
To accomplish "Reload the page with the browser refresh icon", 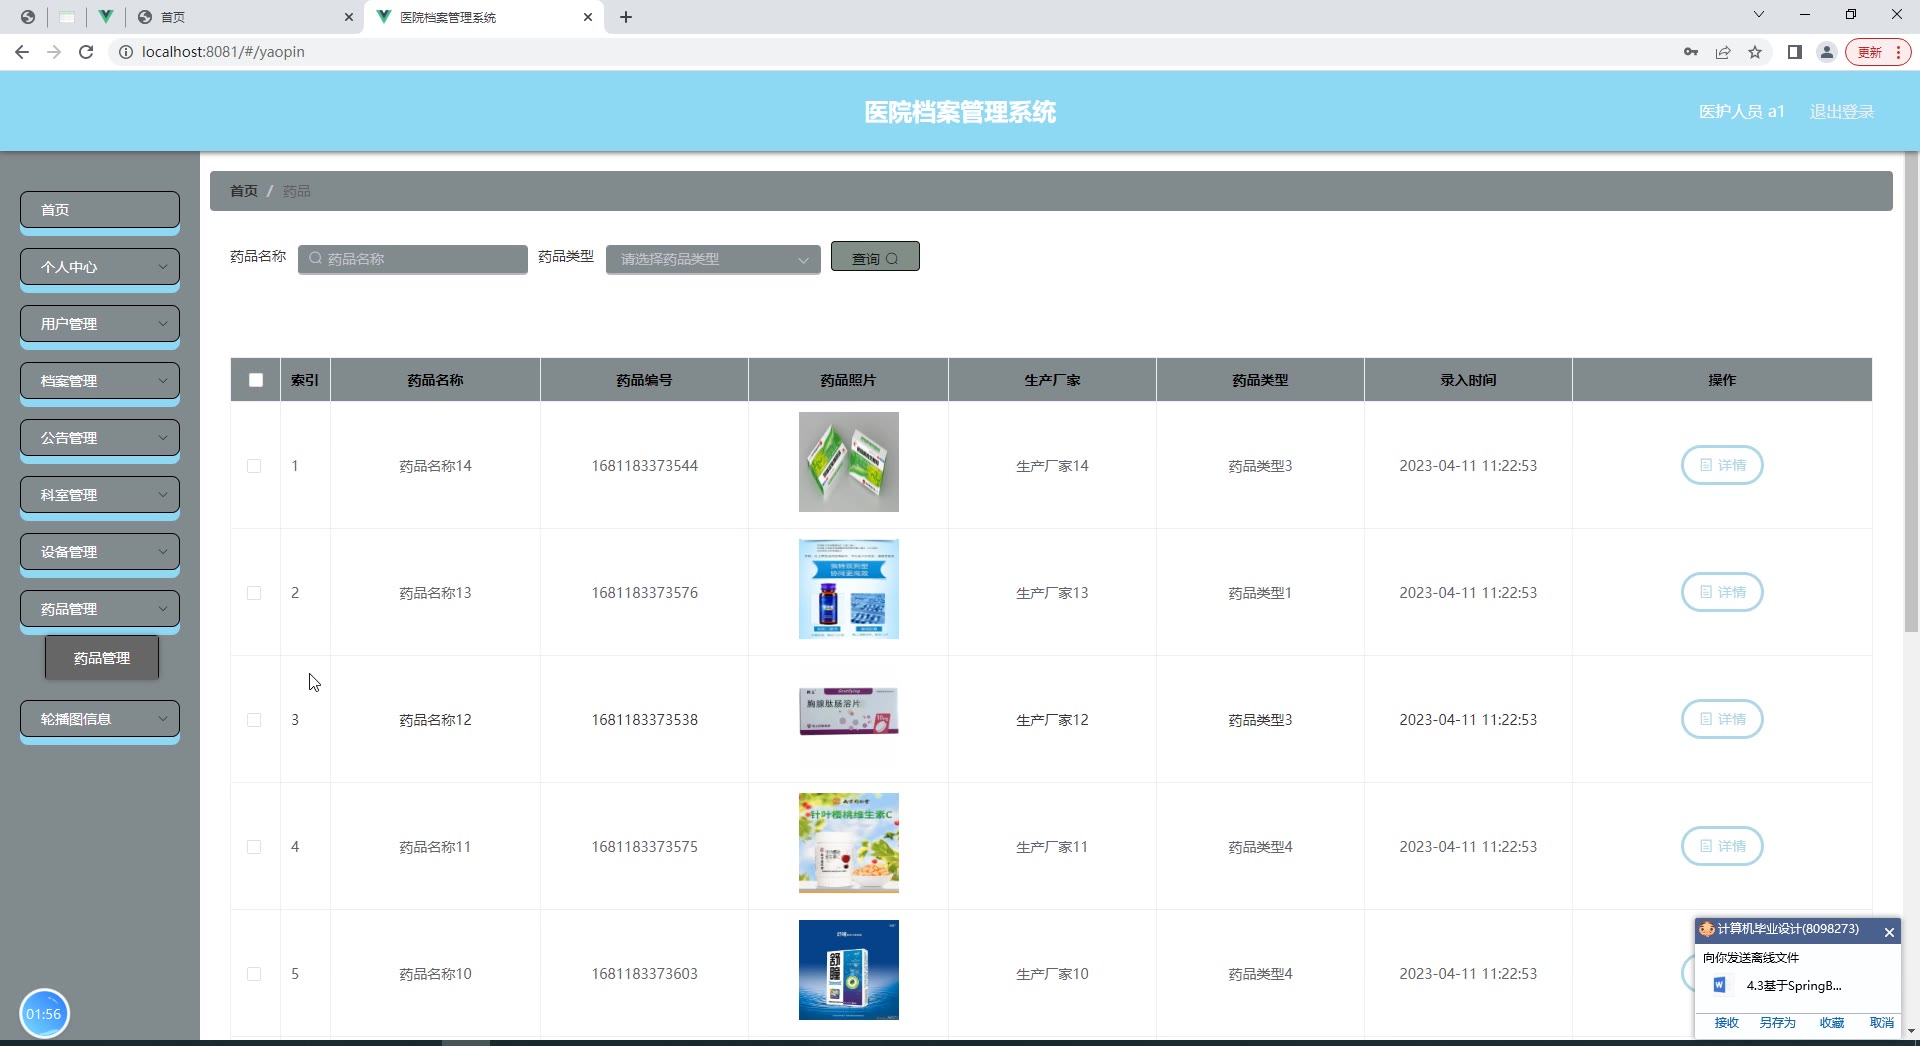I will click(86, 52).
